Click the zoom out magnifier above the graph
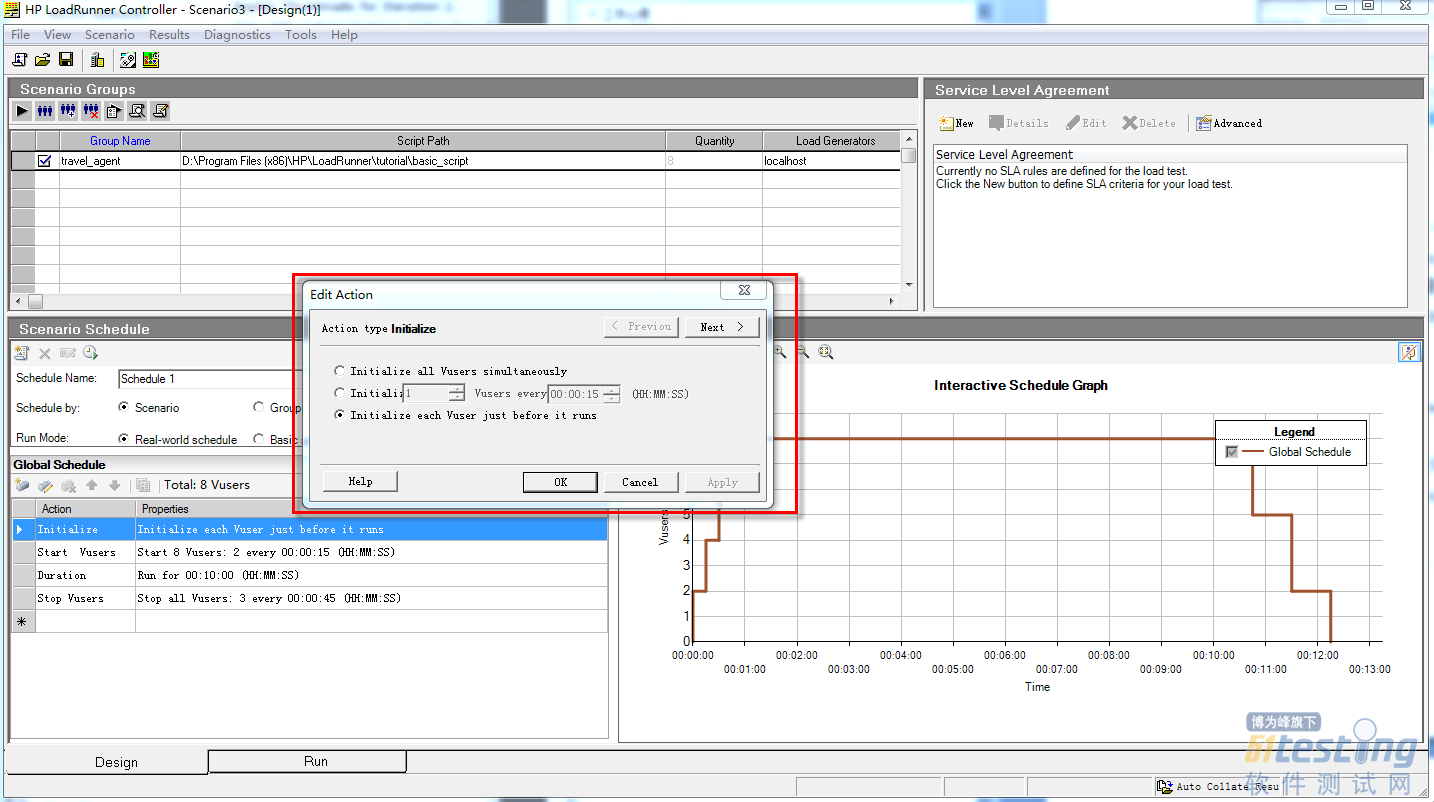The image size is (1434, 802). point(802,352)
